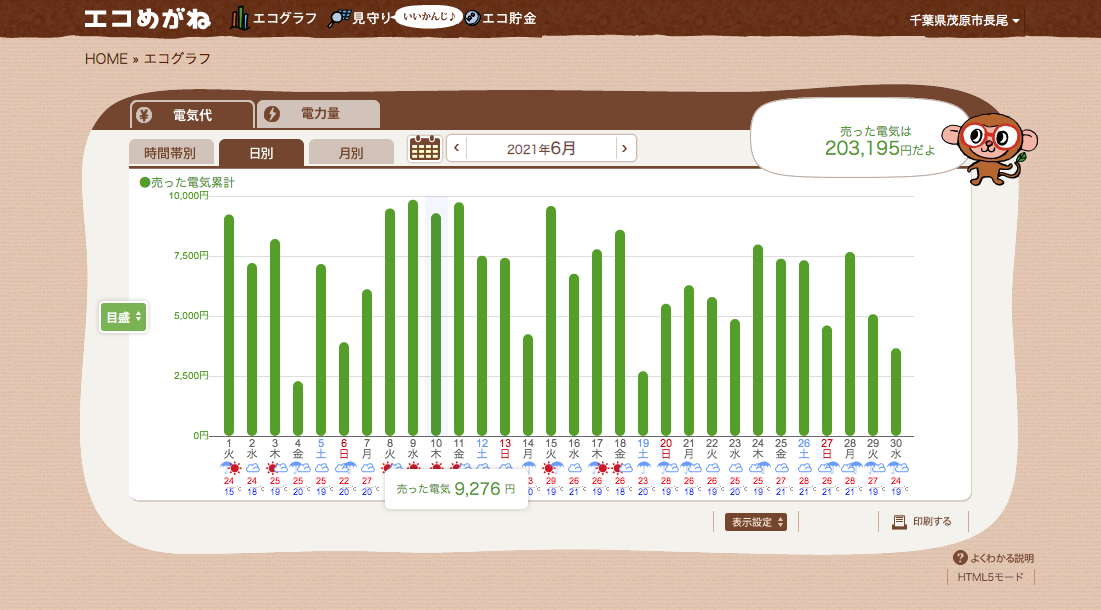Expand the 千葉県茂原市長尾 site dropdown

pos(964,20)
